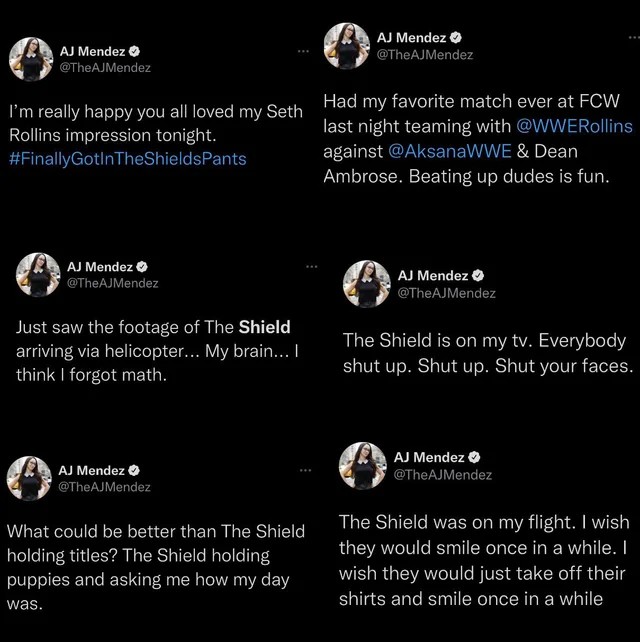
Task: Expand the menu on the helicopter footage tweet
Action: [311, 266]
